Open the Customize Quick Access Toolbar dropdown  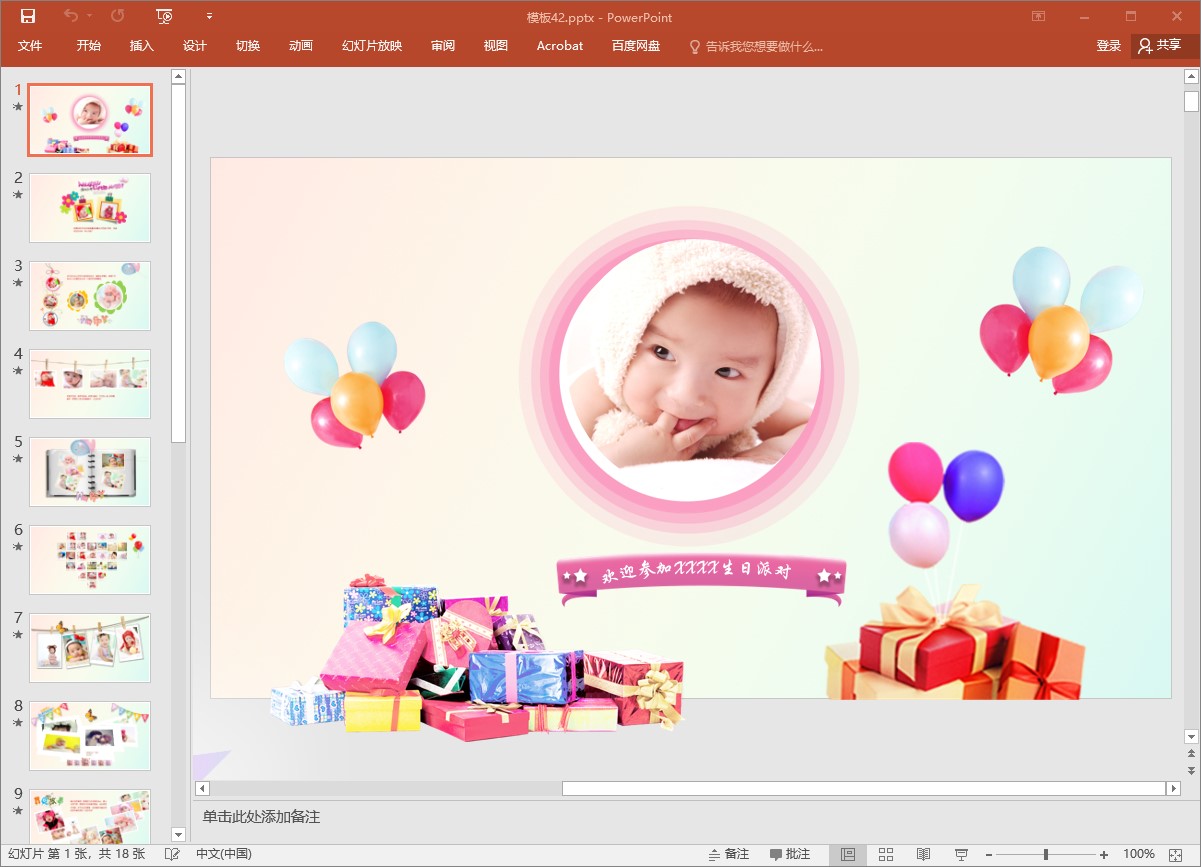coord(209,16)
